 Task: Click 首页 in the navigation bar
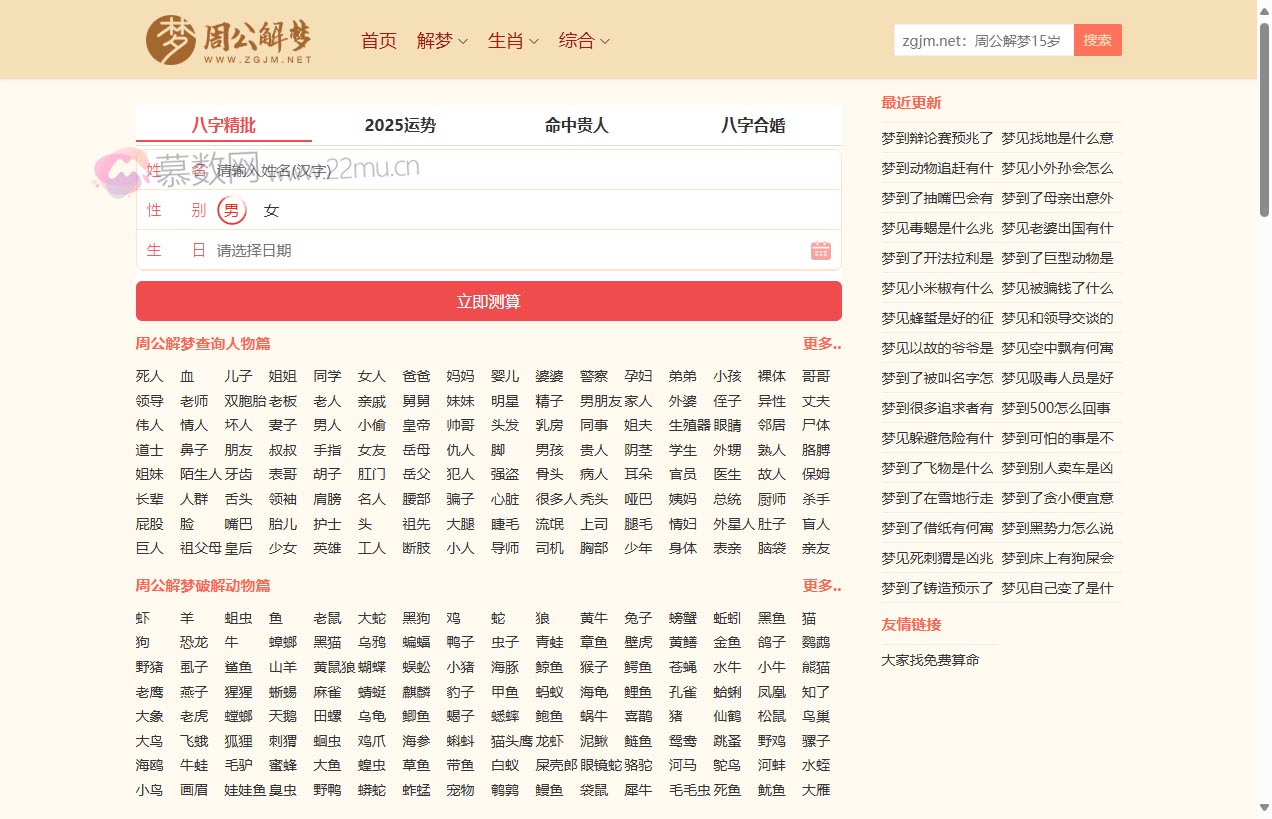pos(378,41)
